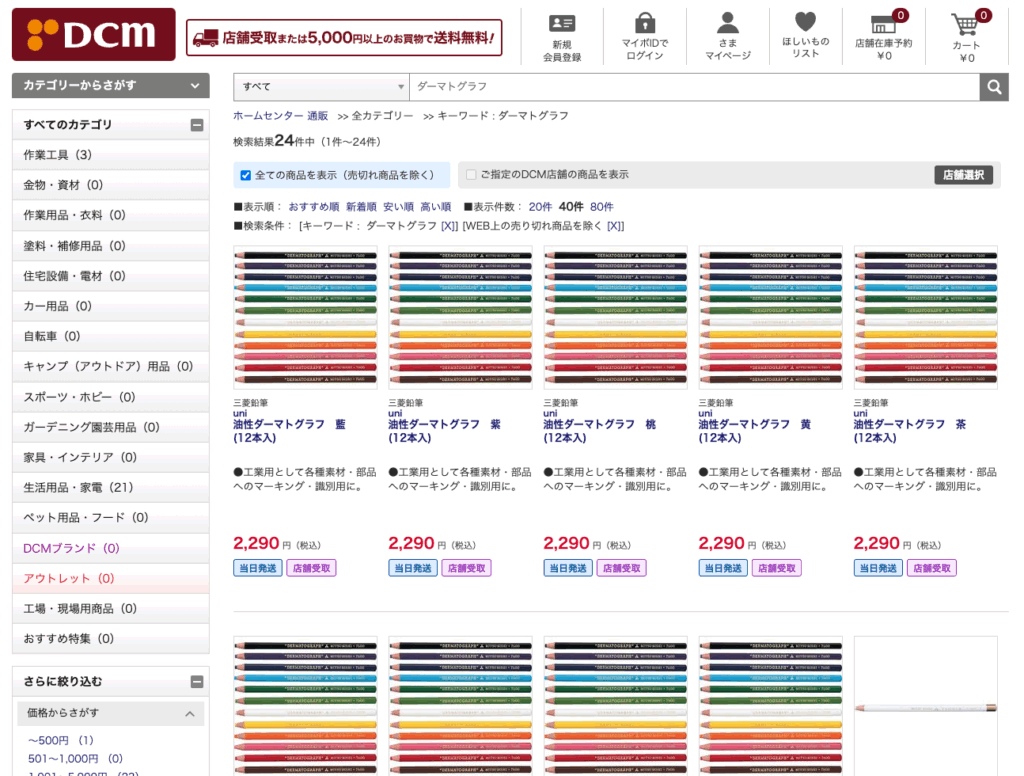Open カテゴリーからさがす dropdown
Image resolution: width=1024 pixels, height=776 pixels.
110,86
